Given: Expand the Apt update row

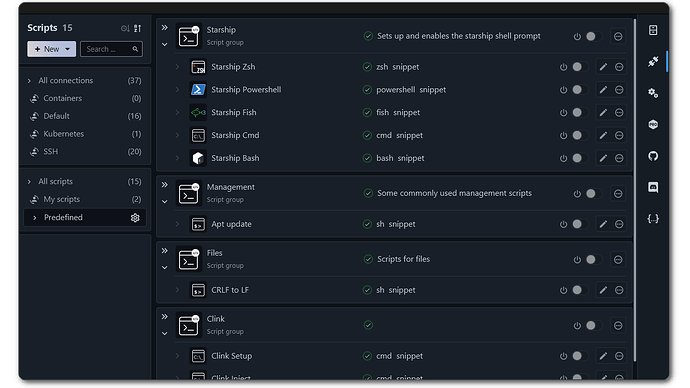Looking at the screenshot, I should tap(177, 224).
